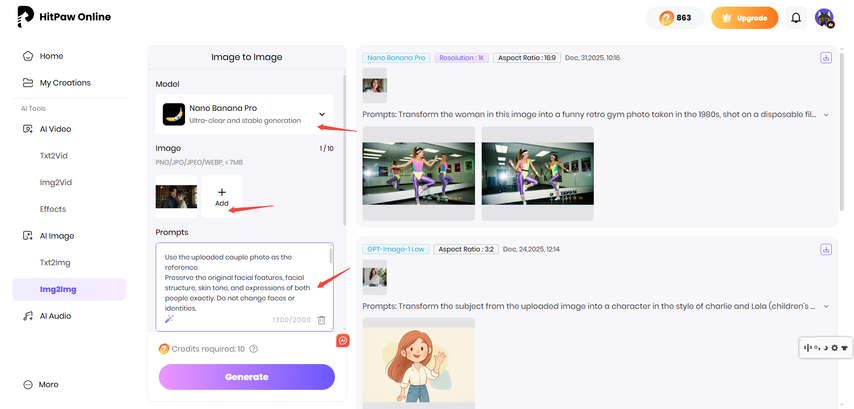Clear the prompt with the trash icon
The width and height of the screenshot is (854, 409).
(x=321, y=319)
